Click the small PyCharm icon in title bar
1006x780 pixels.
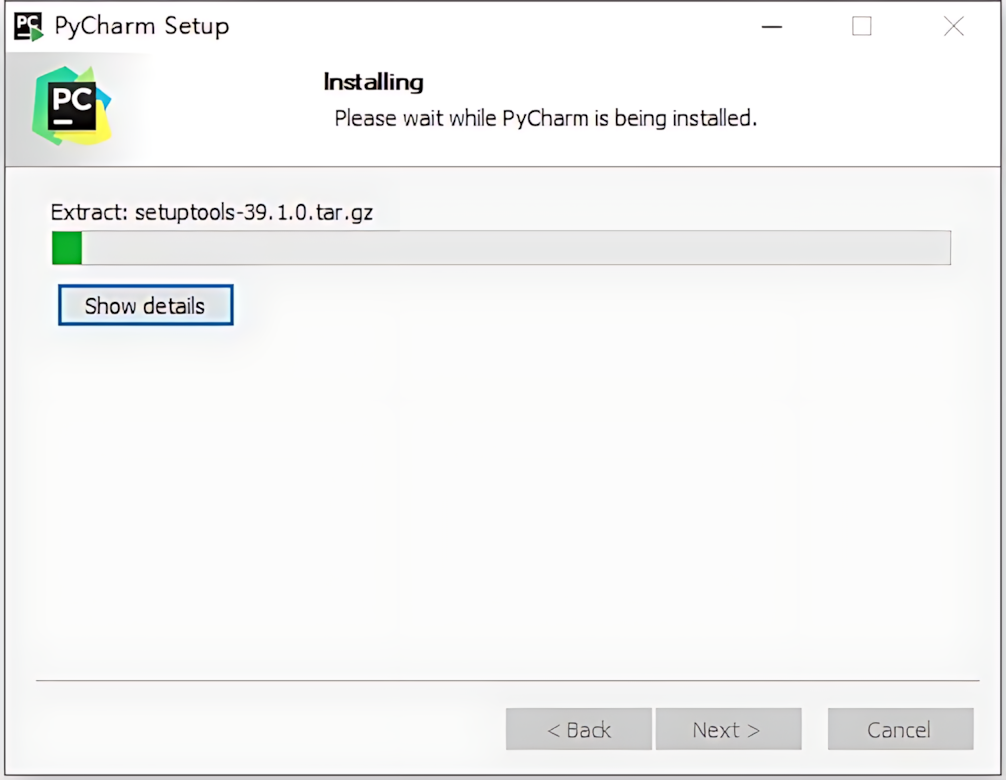28,27
